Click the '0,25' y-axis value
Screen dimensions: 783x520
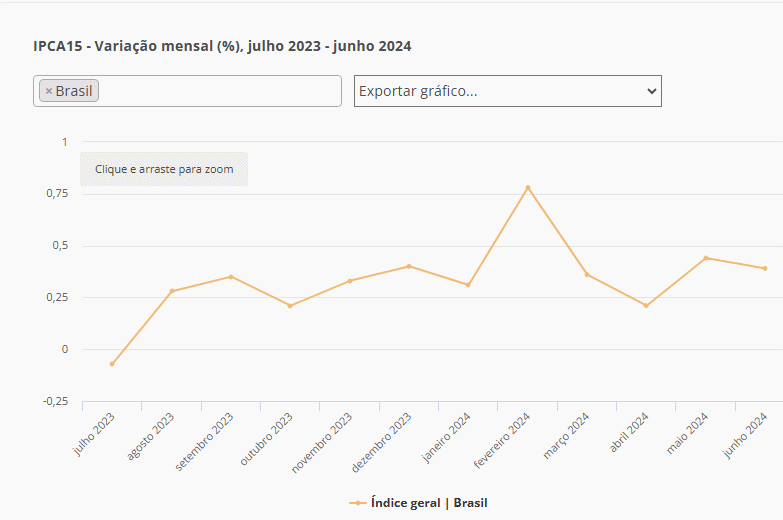pyautogui.click(x=57, y=297)
